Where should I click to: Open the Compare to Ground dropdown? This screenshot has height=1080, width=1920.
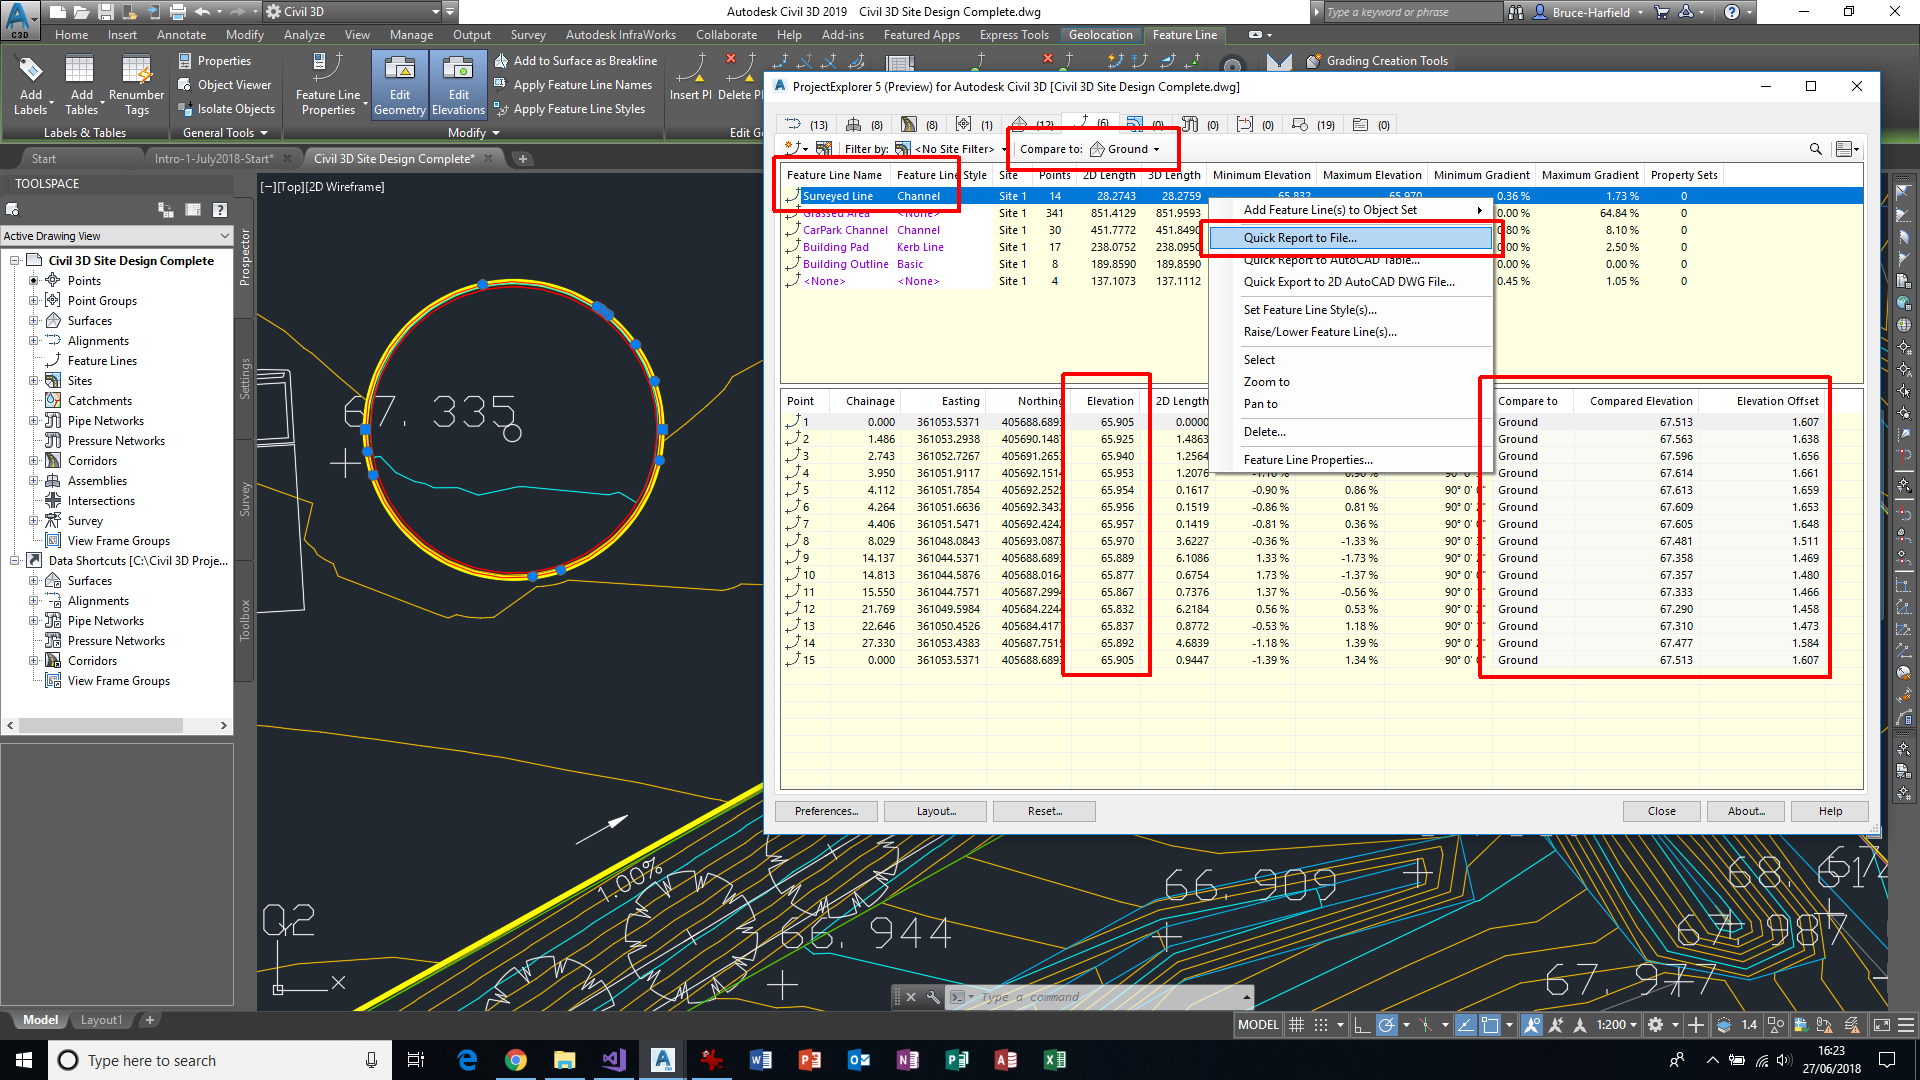1130,148
